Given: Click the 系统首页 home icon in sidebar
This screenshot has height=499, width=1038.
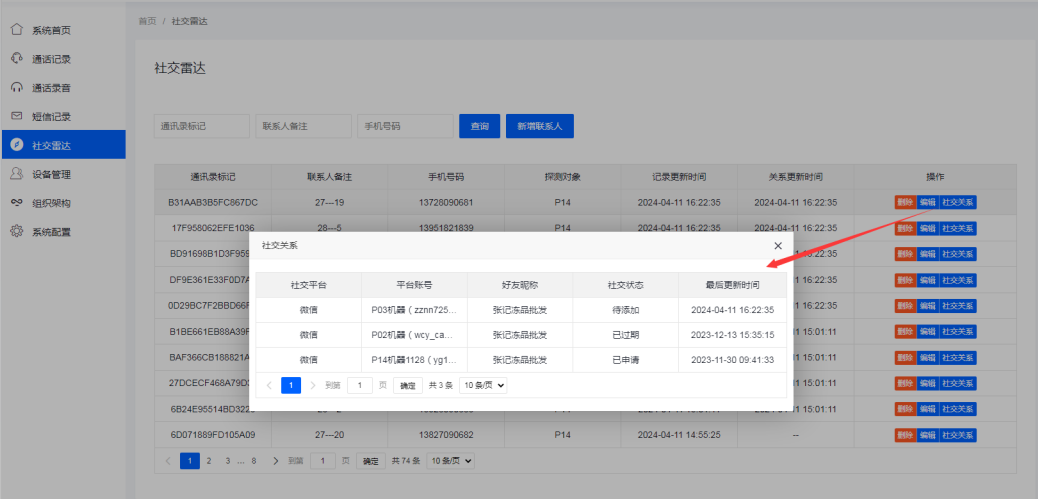Looking at the screenshot, I should click(x=17, y=30).
